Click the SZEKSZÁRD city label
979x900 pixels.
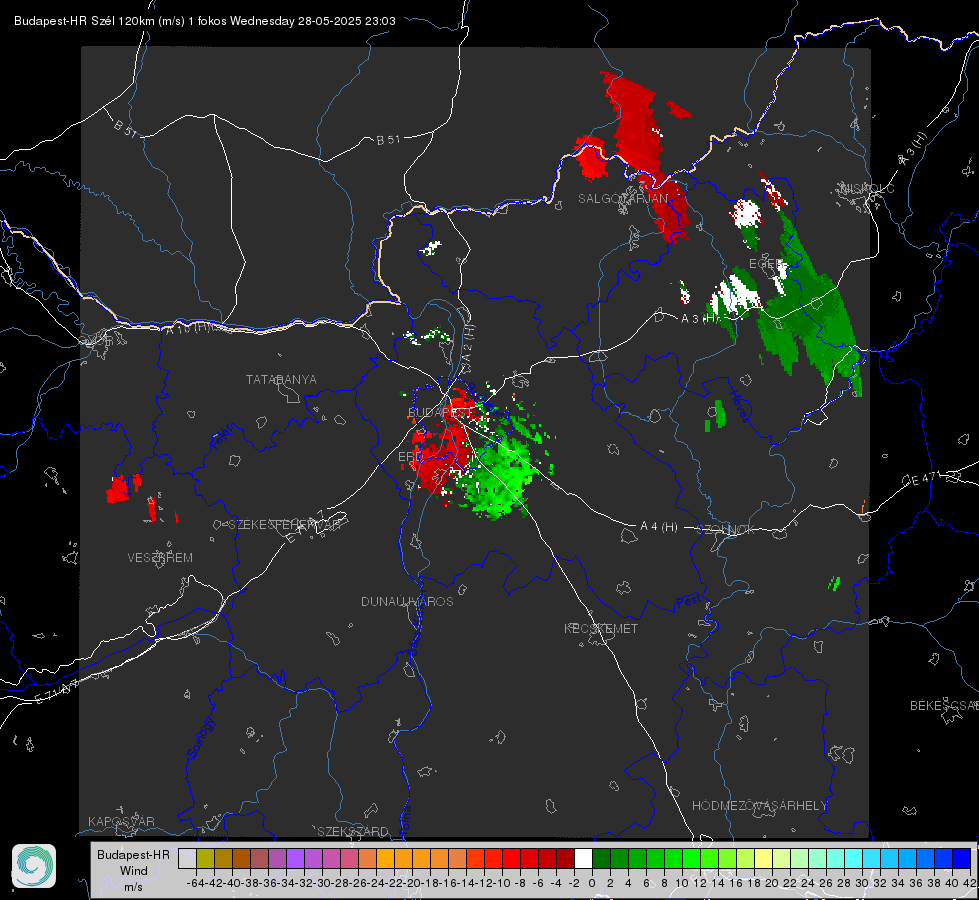coord(353,831)
